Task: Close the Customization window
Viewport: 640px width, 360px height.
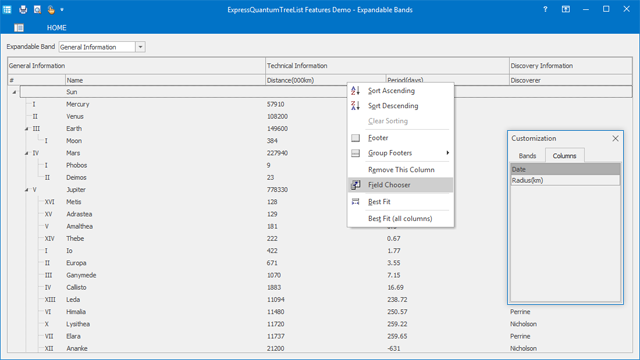Action: coord(615,139)
